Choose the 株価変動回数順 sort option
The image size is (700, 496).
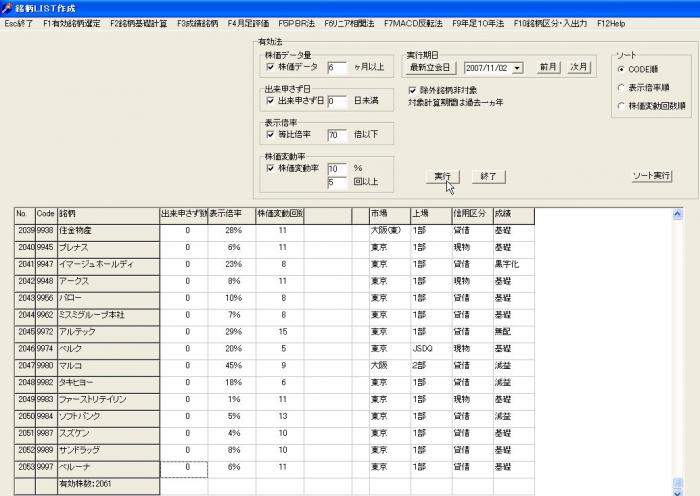tap(621, 105)
